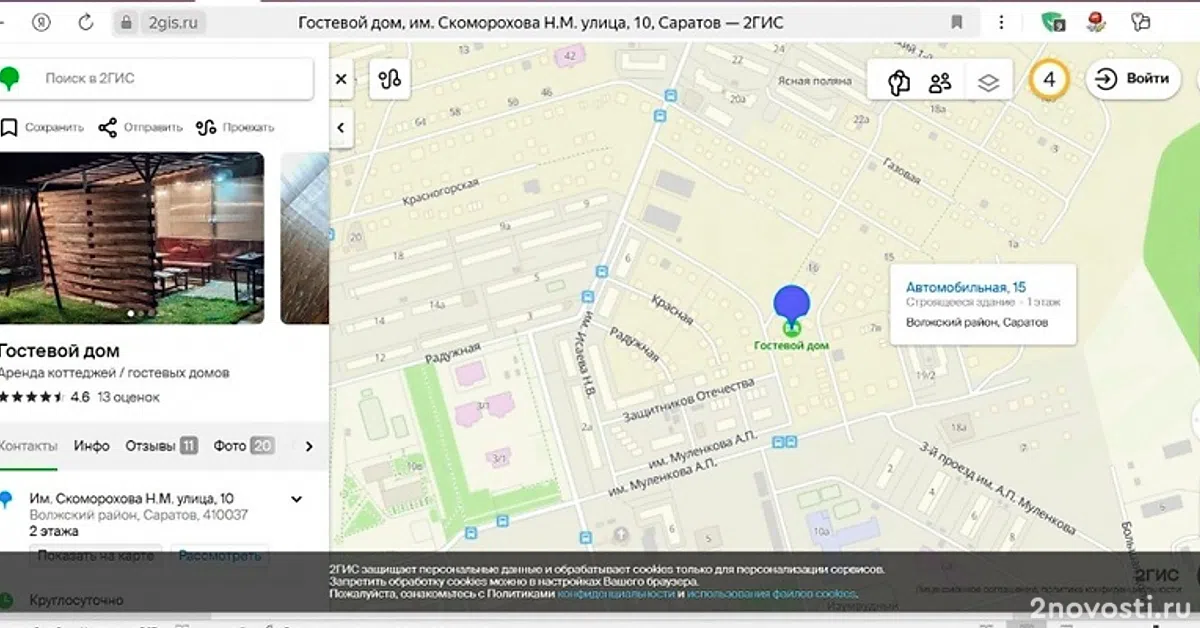Collapse the side panel with the arrow
This screenshot has height=628, width=1200.
pos(340,128)
